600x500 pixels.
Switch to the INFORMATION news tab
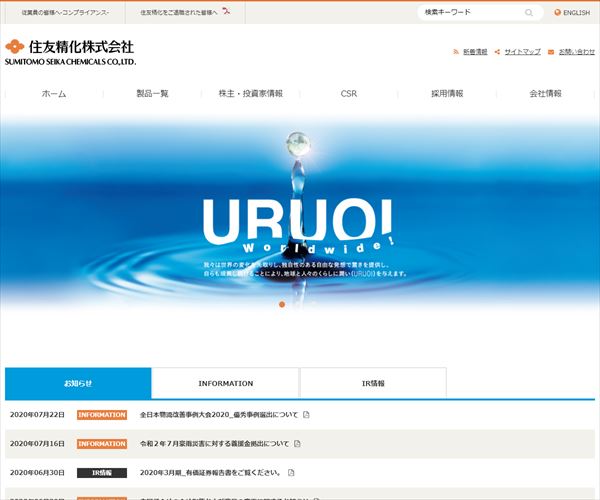[x=225, y=383]
